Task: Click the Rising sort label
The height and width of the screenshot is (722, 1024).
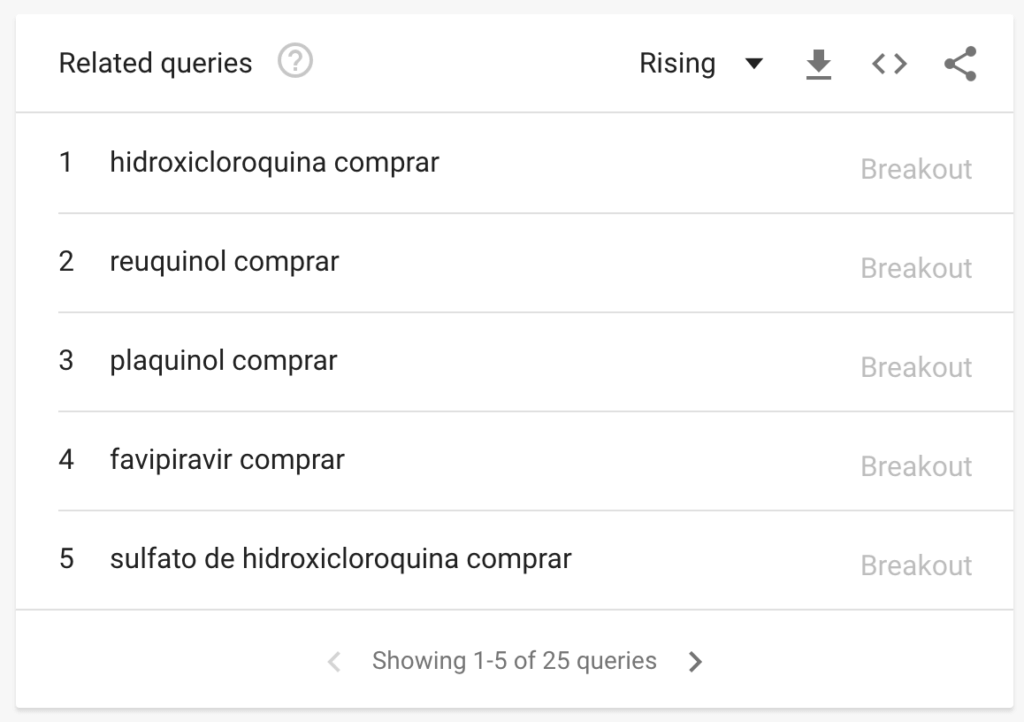Action: [677, 63]
